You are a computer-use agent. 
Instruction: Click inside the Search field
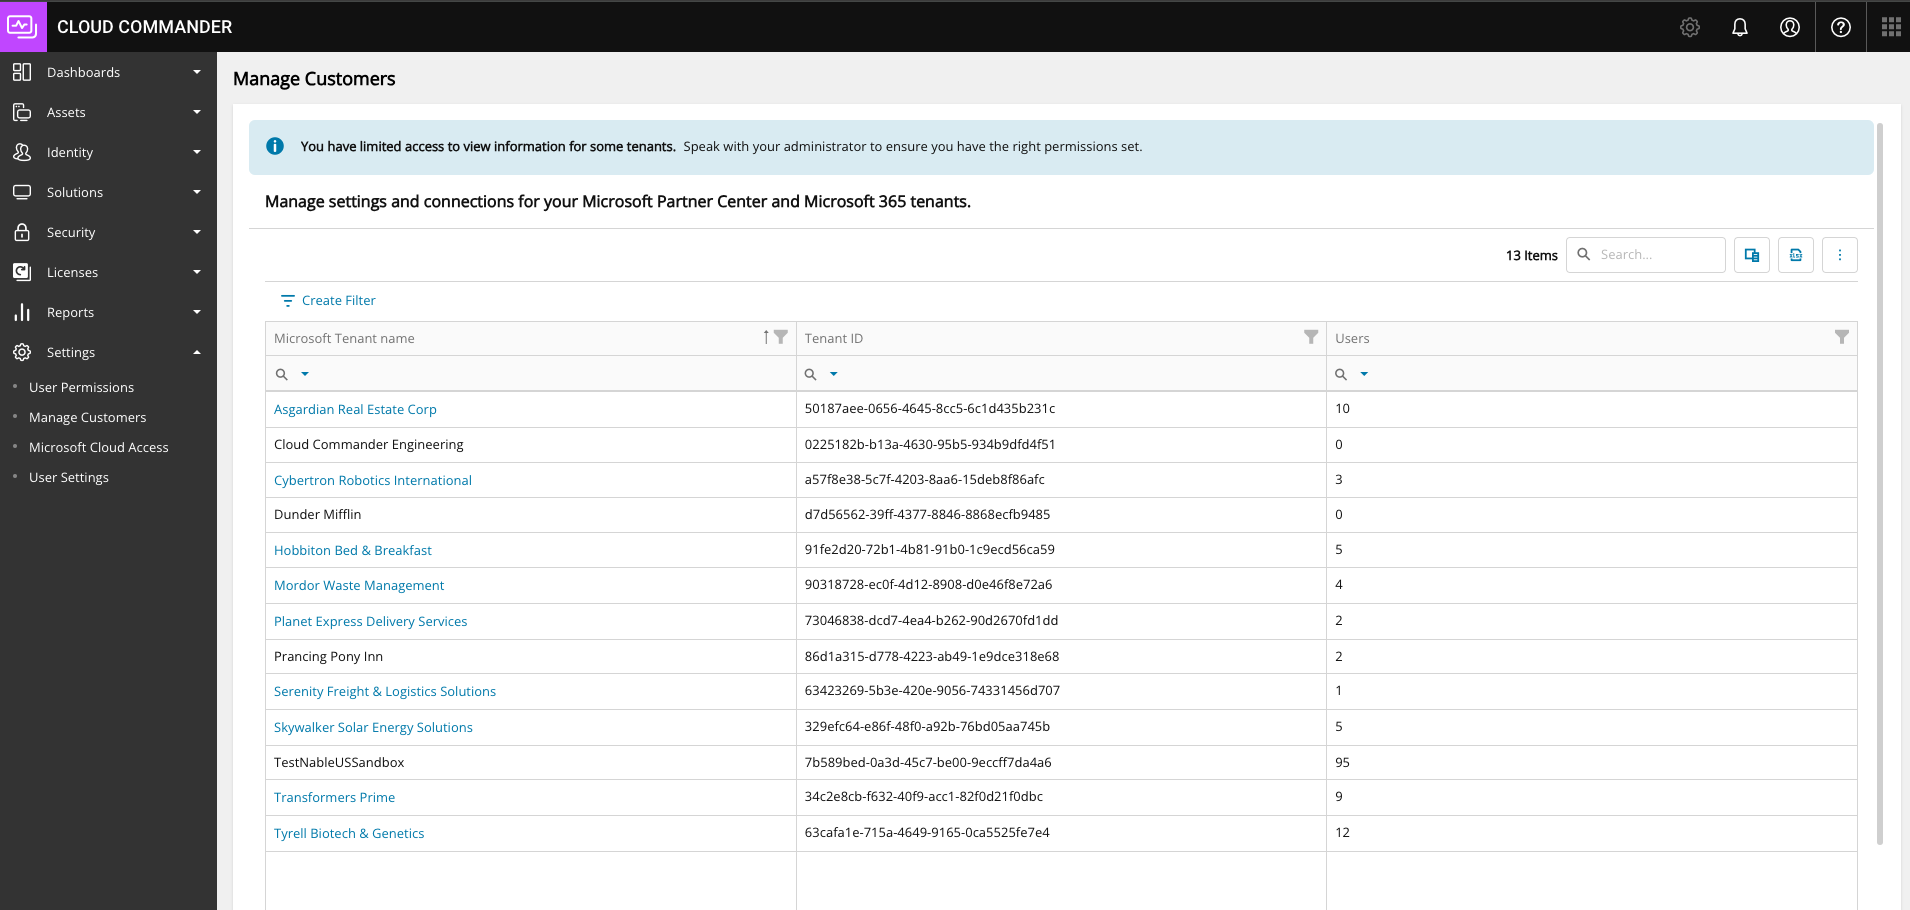point(1650,254)
